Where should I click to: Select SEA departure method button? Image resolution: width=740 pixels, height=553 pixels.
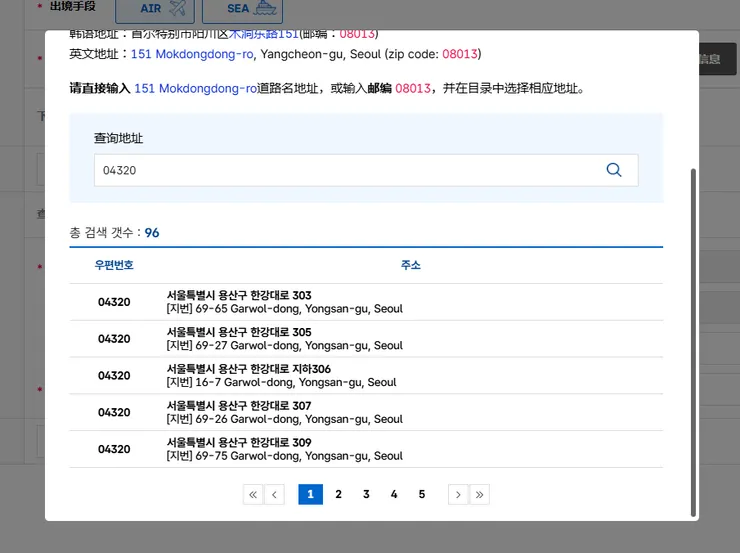242,9
